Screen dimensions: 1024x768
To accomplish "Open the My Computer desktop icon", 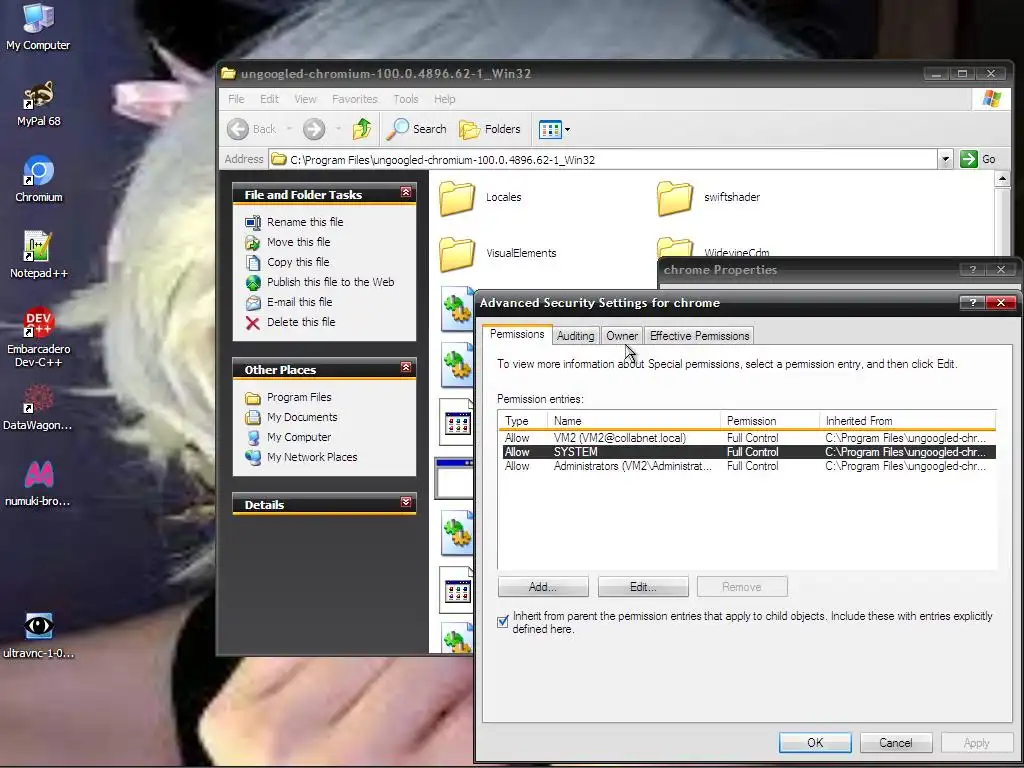I will [38, 26].
